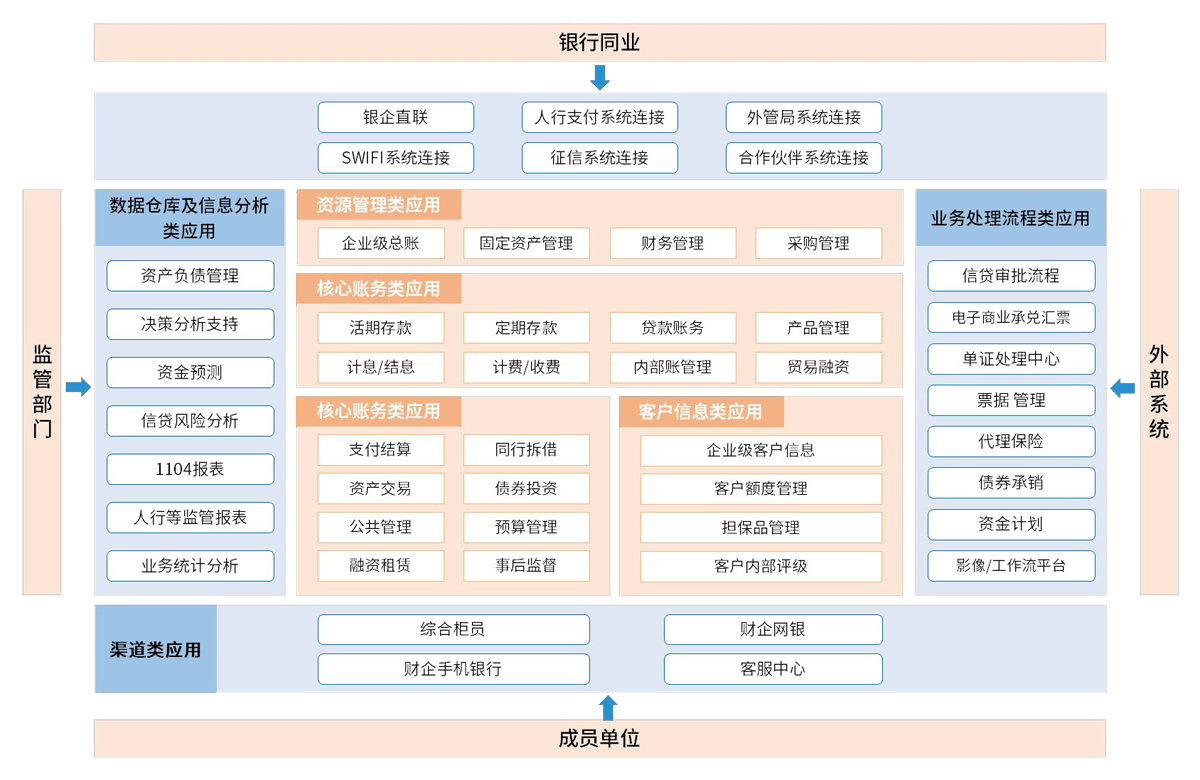Click the blue up arrow above 成员单位
This screenshot has width=1200, height=780.
pos(607,707)
